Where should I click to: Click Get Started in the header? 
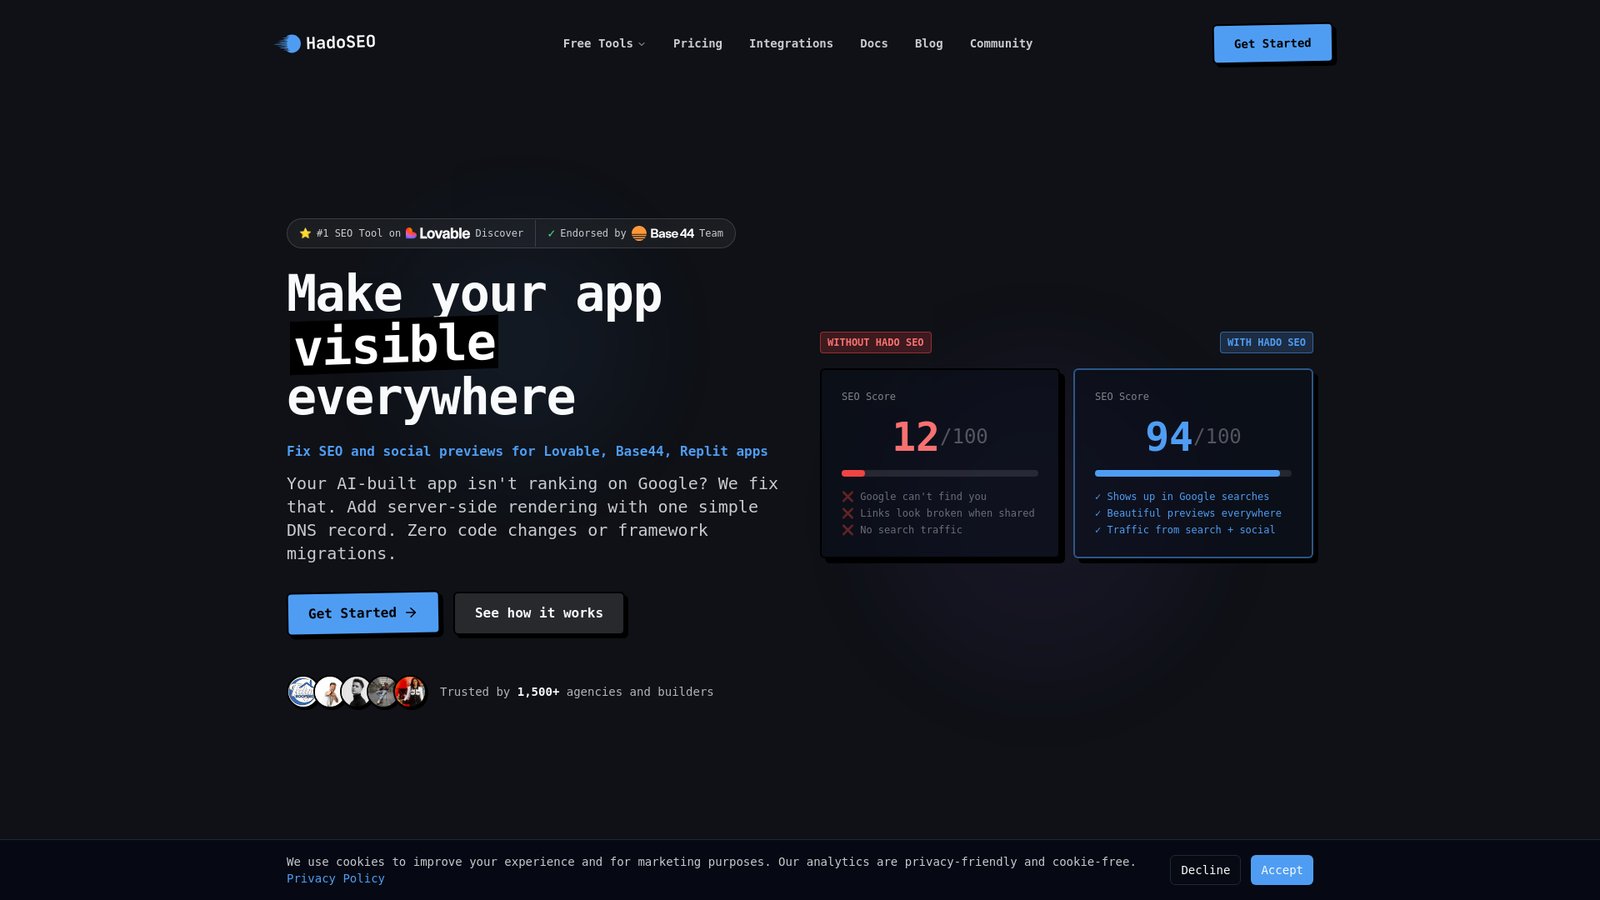coord(1272,43)
